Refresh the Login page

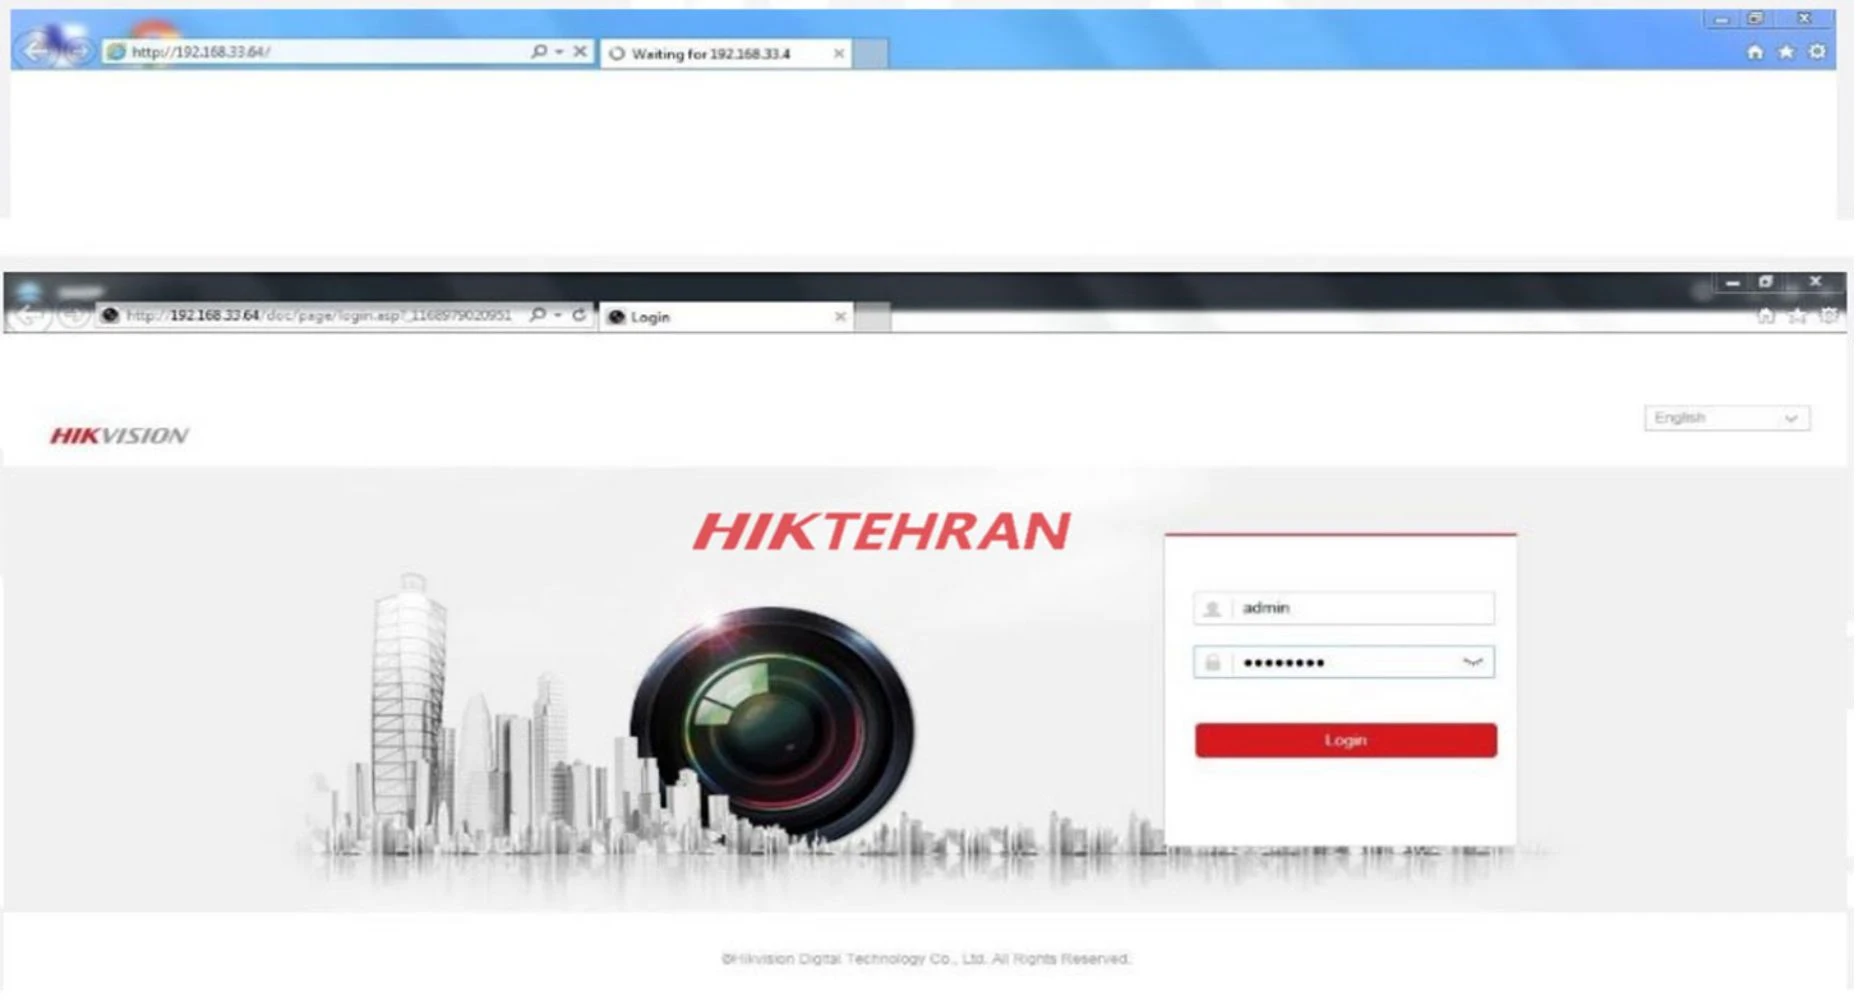[x=579, y=315]
